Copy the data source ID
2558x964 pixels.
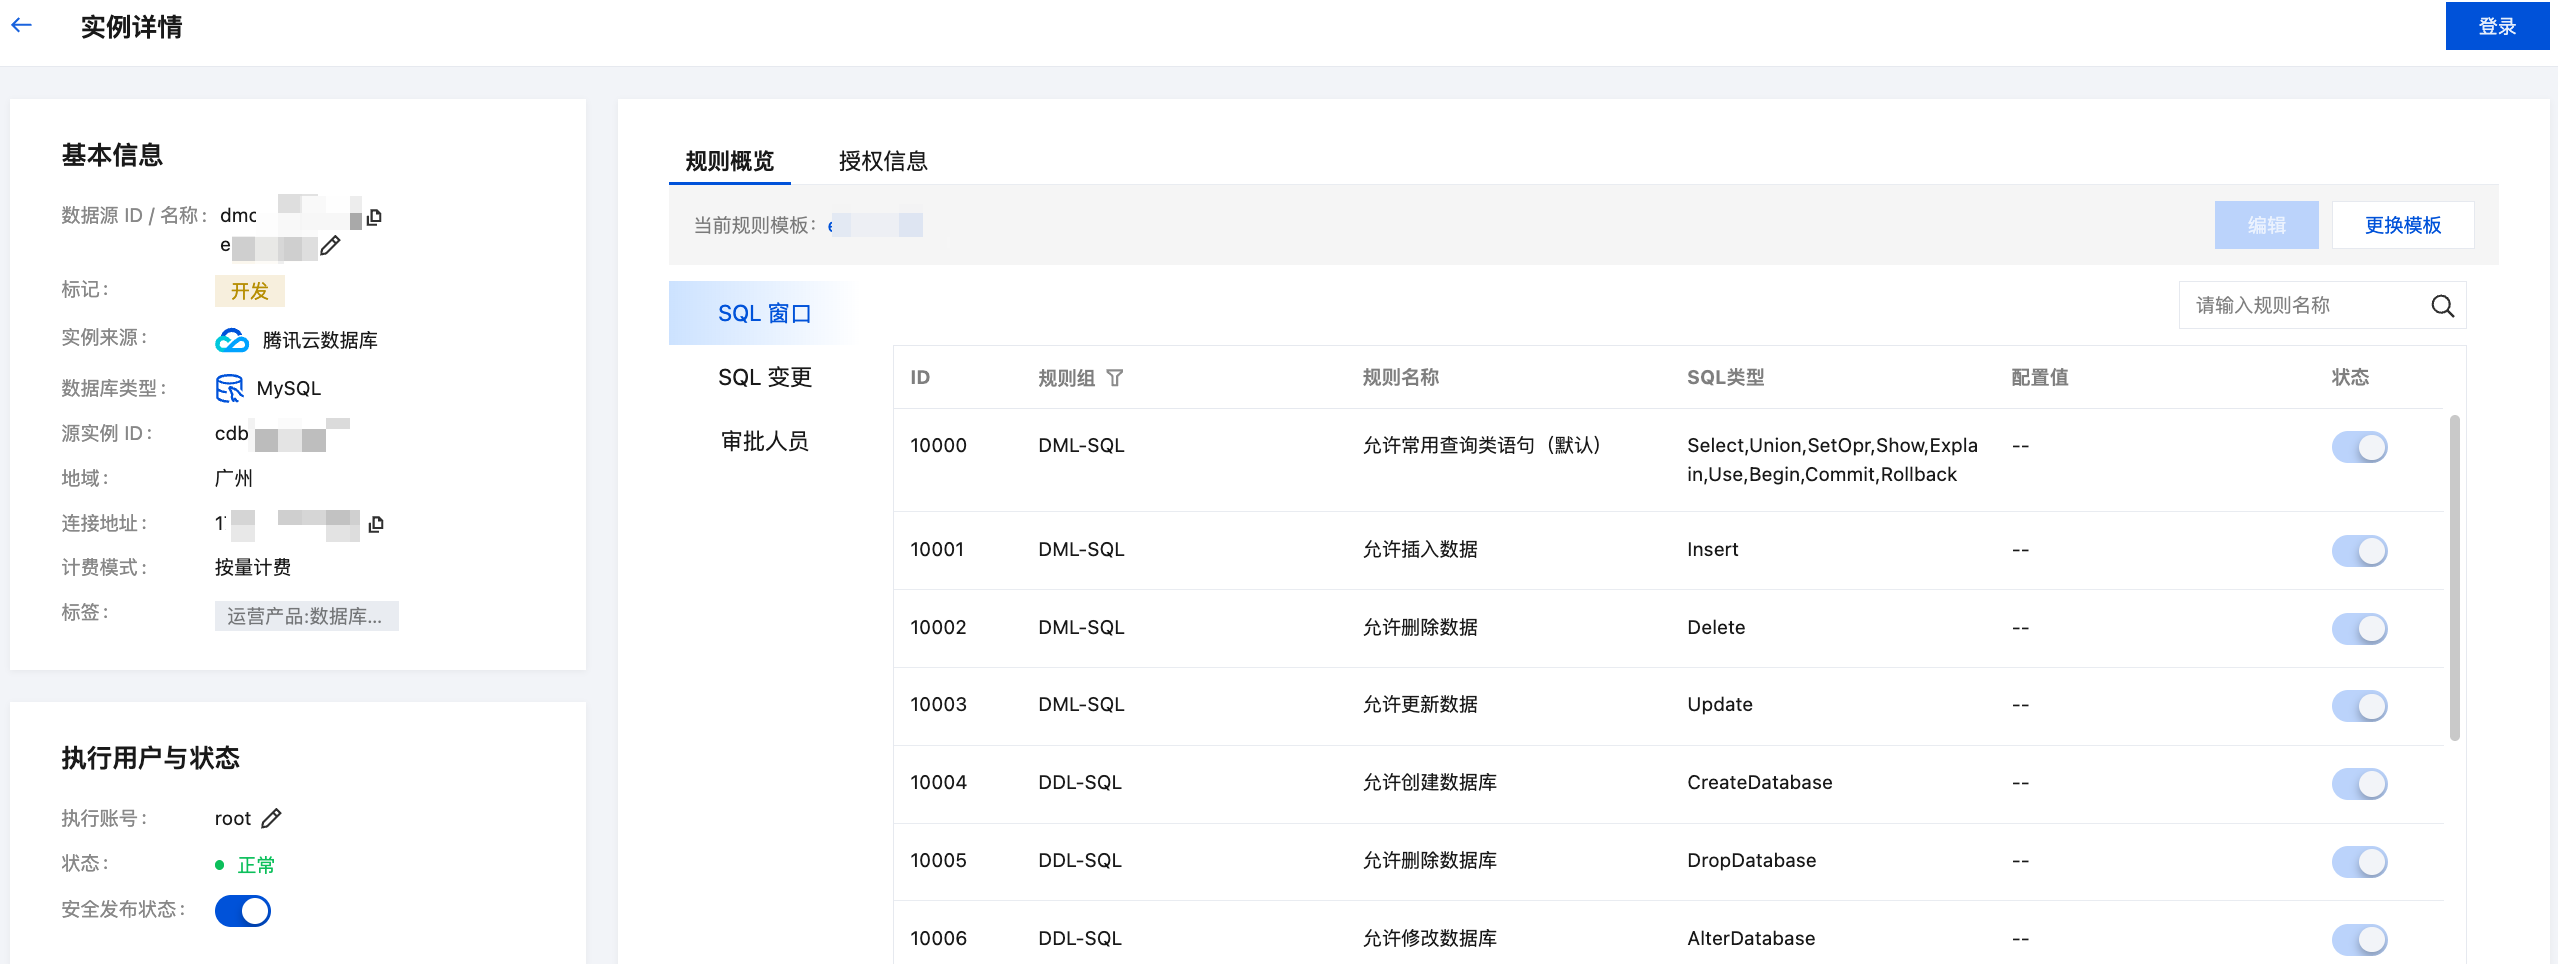coord(374,217)
